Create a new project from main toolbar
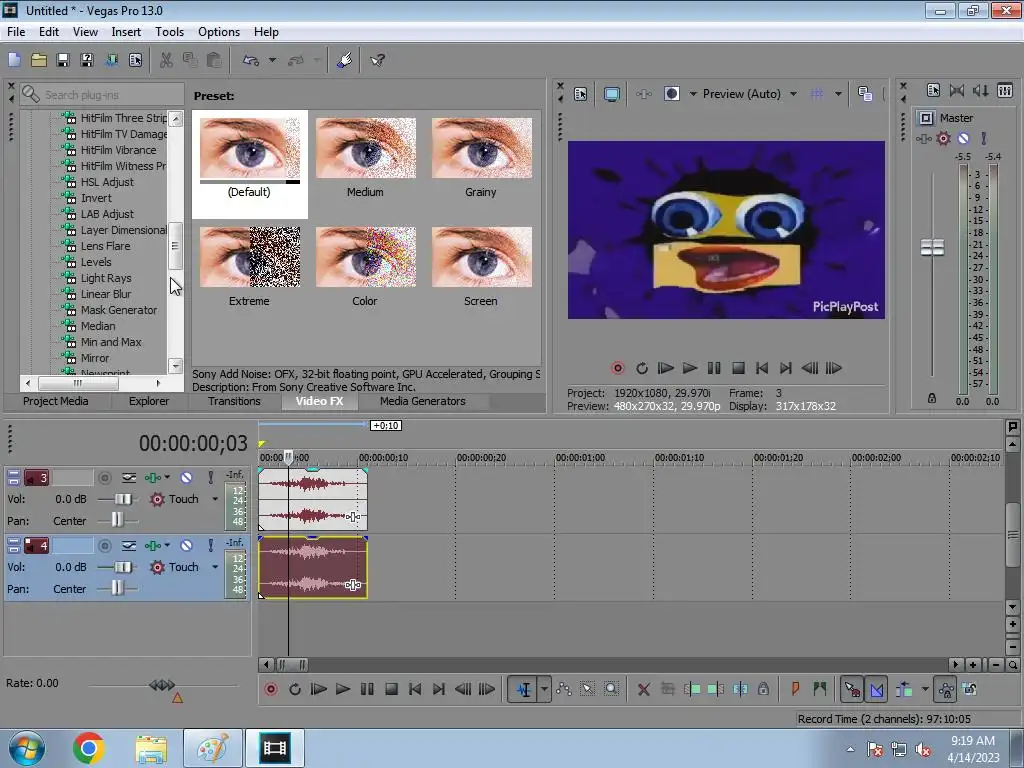This screenshot has height=768, width=1024. pyautogui.click(x=14, y=60)
